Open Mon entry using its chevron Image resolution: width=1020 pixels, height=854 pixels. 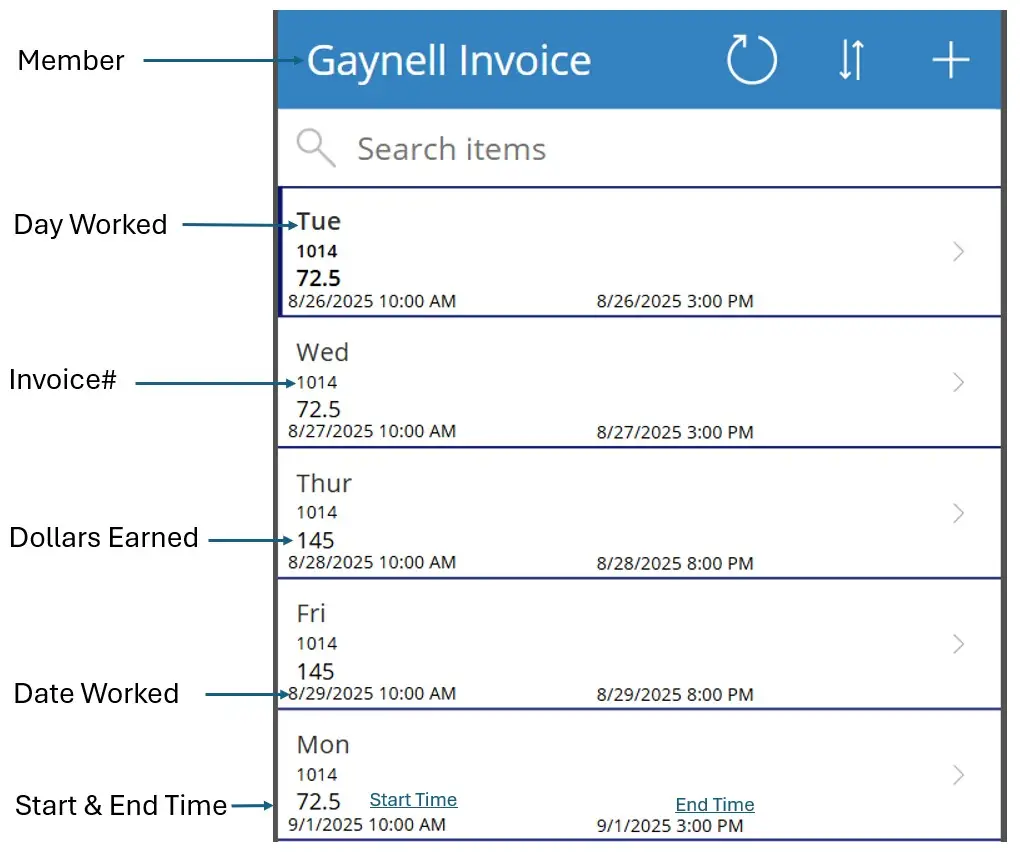tap(958, 775)
